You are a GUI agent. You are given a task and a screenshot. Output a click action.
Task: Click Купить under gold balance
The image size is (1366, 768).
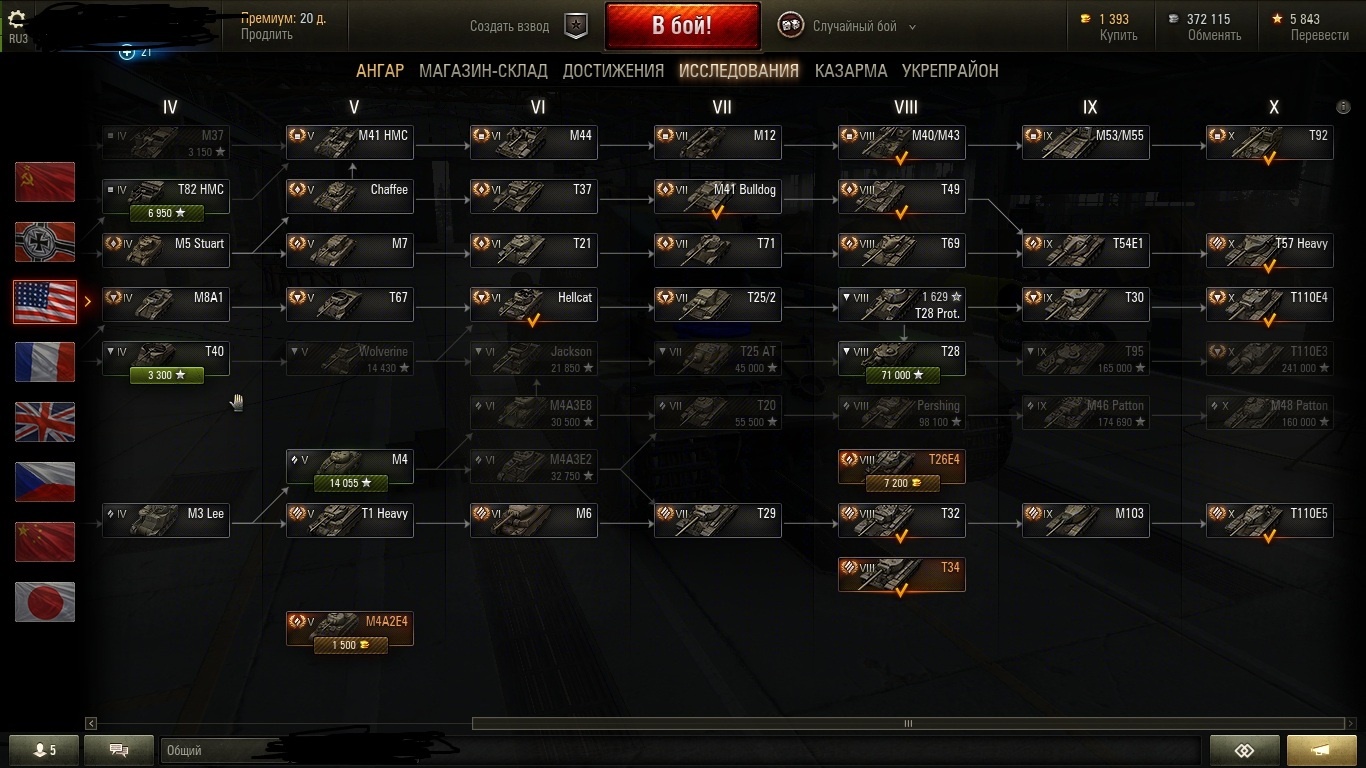tap(1118, 35)
